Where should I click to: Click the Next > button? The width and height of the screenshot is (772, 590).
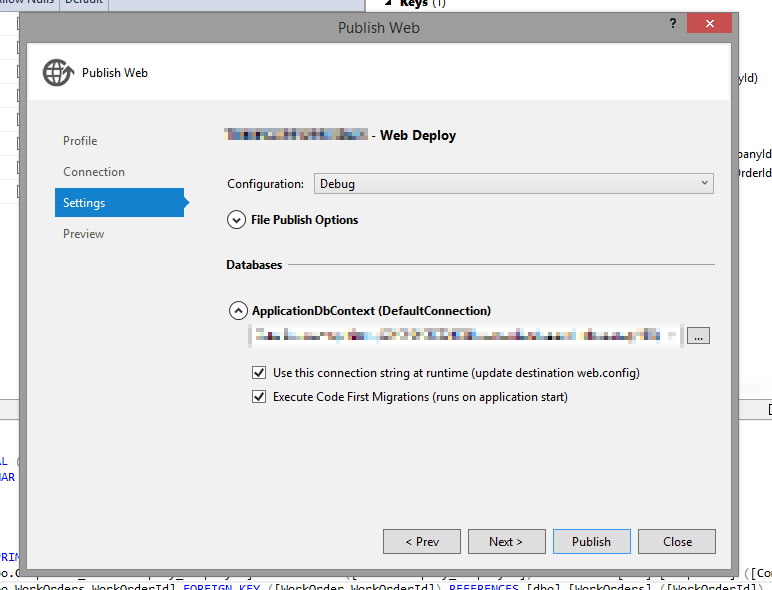click(506, 541)
